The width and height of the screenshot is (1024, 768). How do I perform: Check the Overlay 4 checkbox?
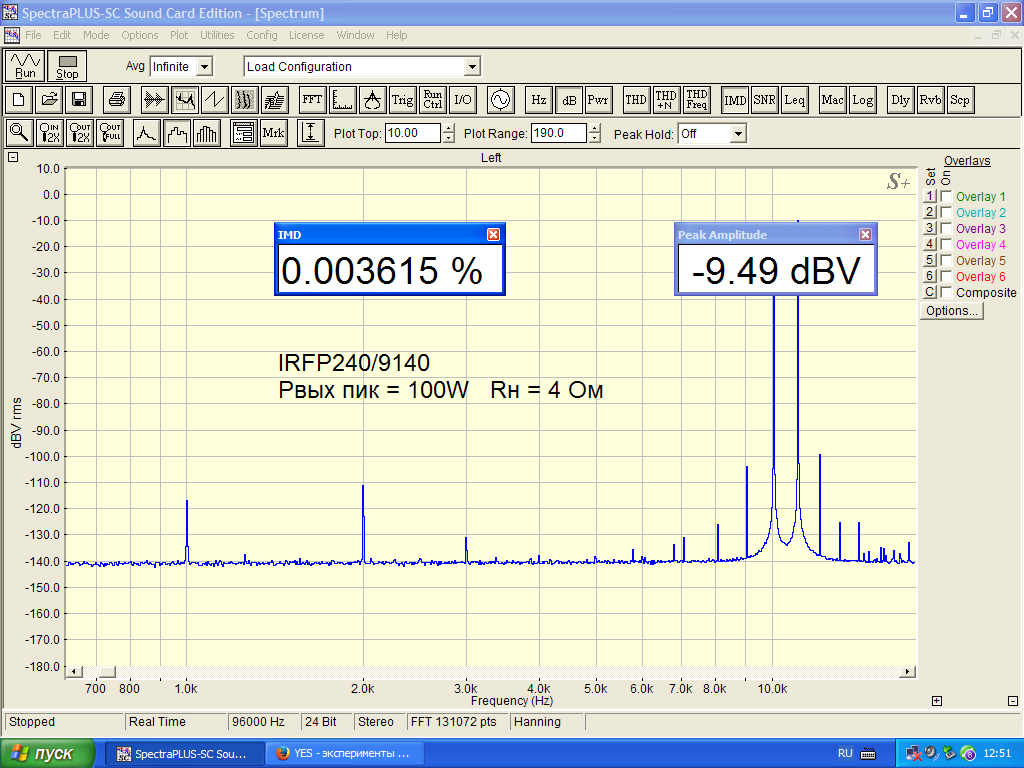946,245
